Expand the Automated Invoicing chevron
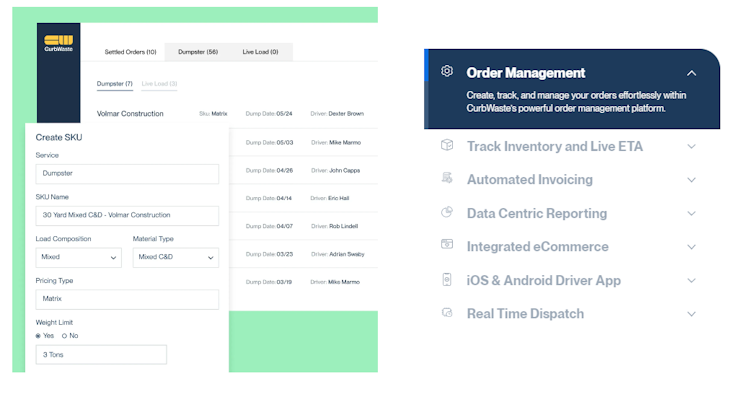The height and width of the screenshot is (415, 750). [x=691, y=180]
